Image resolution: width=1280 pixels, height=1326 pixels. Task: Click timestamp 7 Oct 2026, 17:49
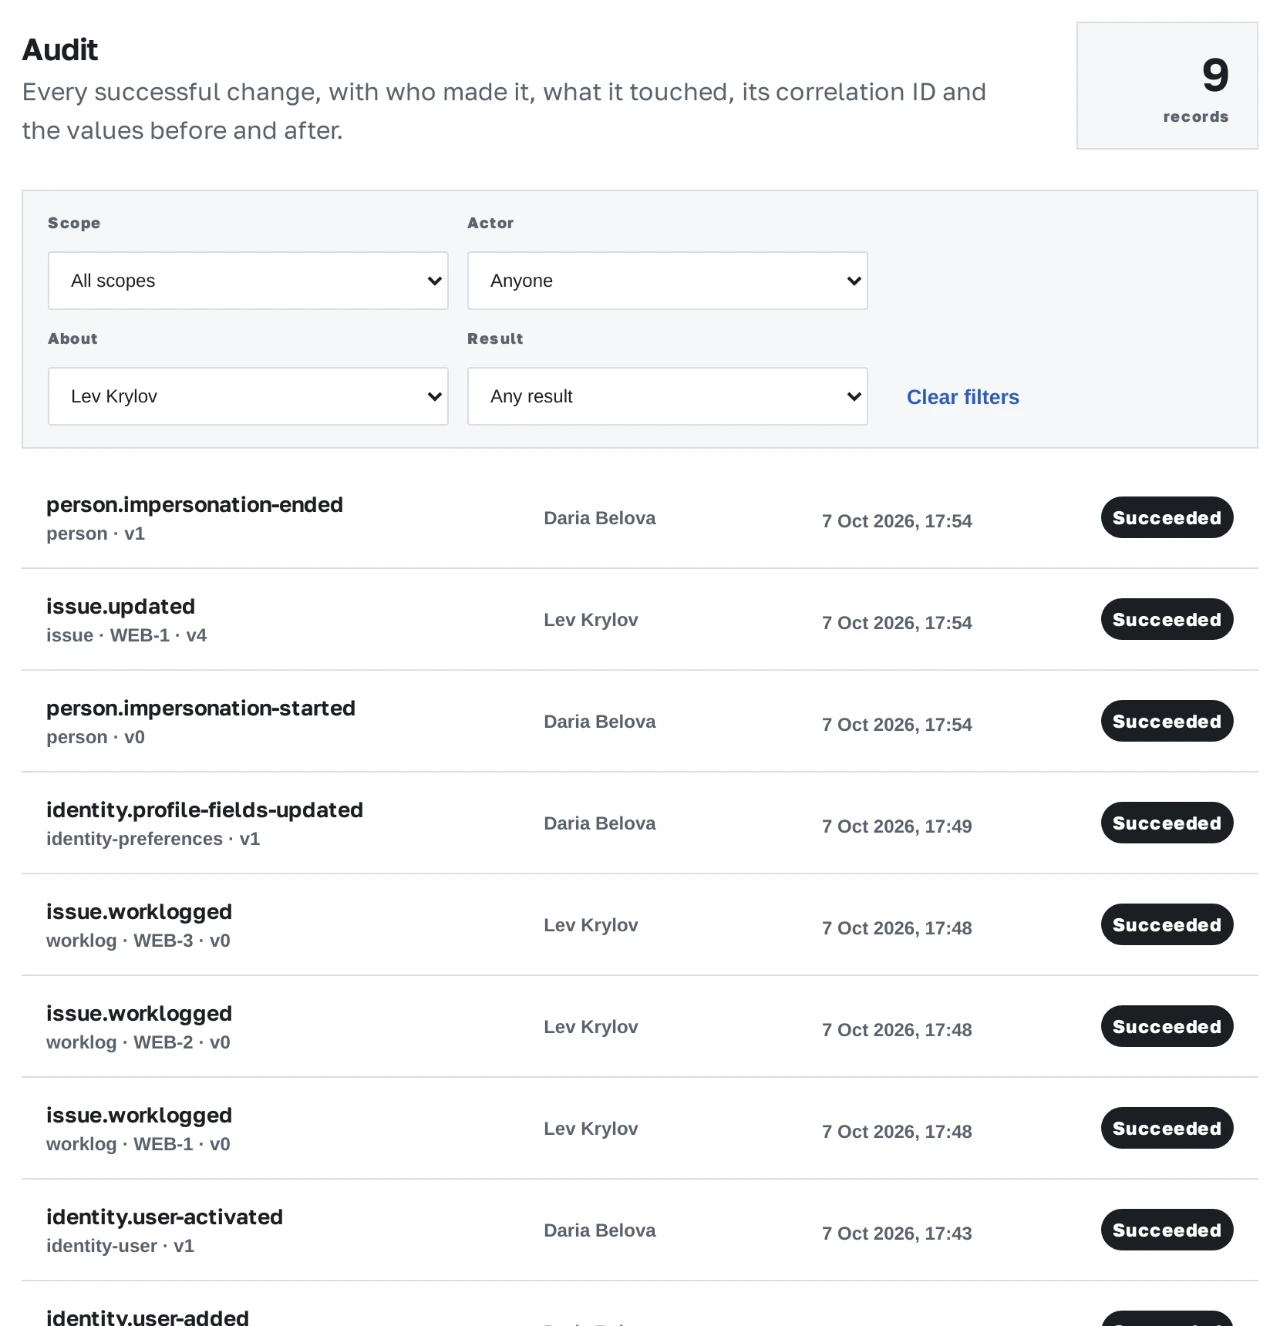tap(897, 826)
